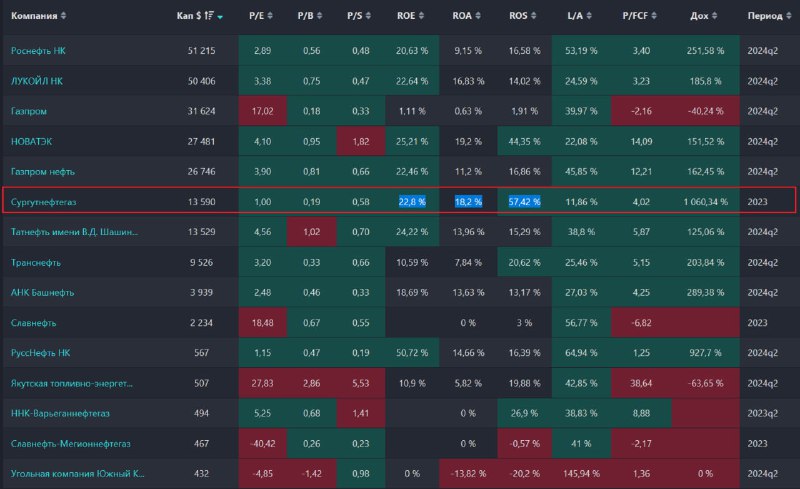Sort by ROS column sort arrows
The height and width of the screenshot is (489, 800).
coord(534,16)
